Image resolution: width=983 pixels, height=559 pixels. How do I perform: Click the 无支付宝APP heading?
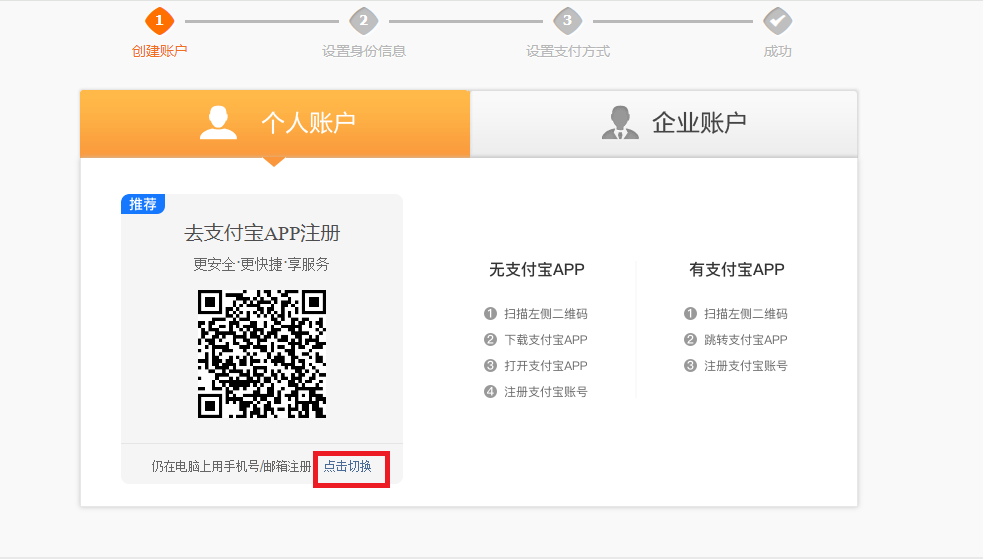click(x=537, y=269)
